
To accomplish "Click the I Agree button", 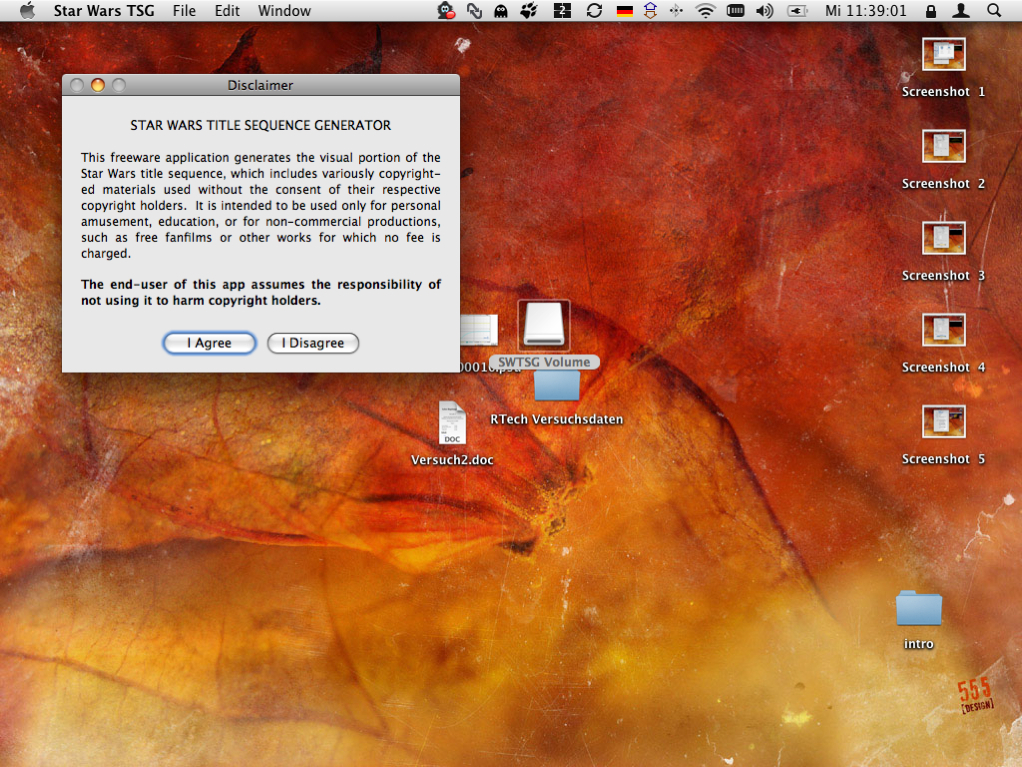I will click(x=209, y=343).
